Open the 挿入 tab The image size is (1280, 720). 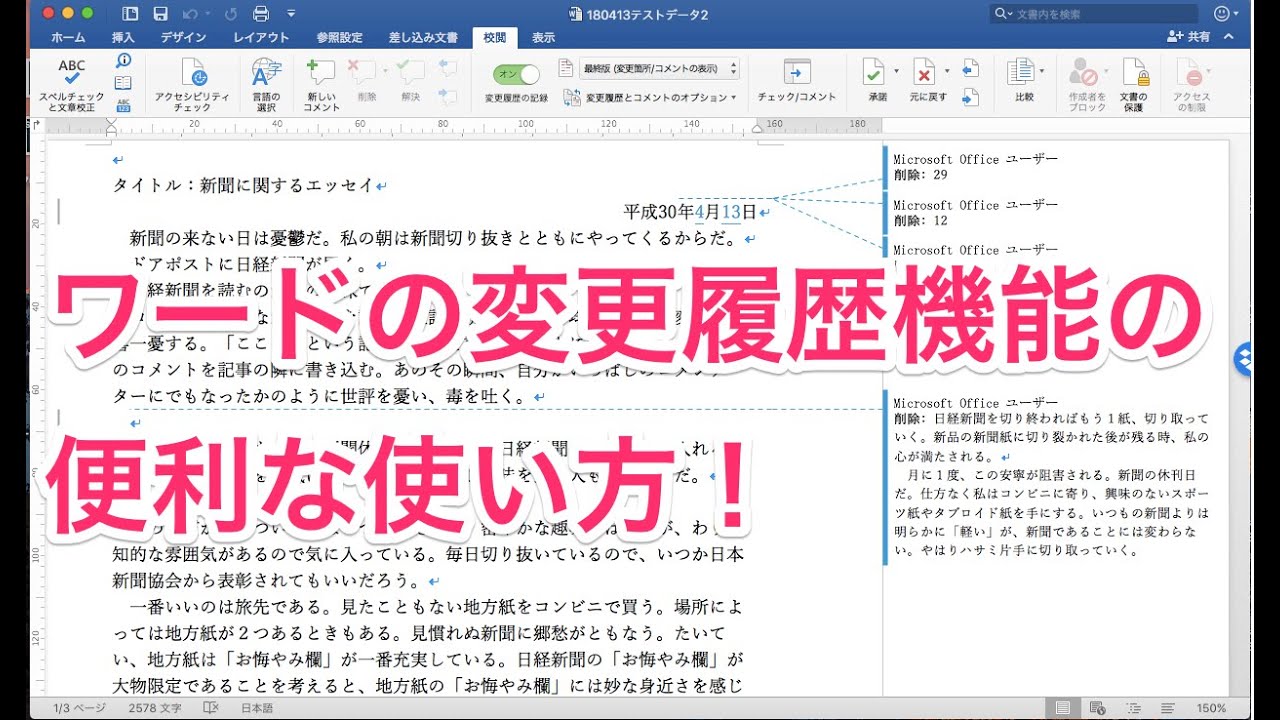point(123,37)
